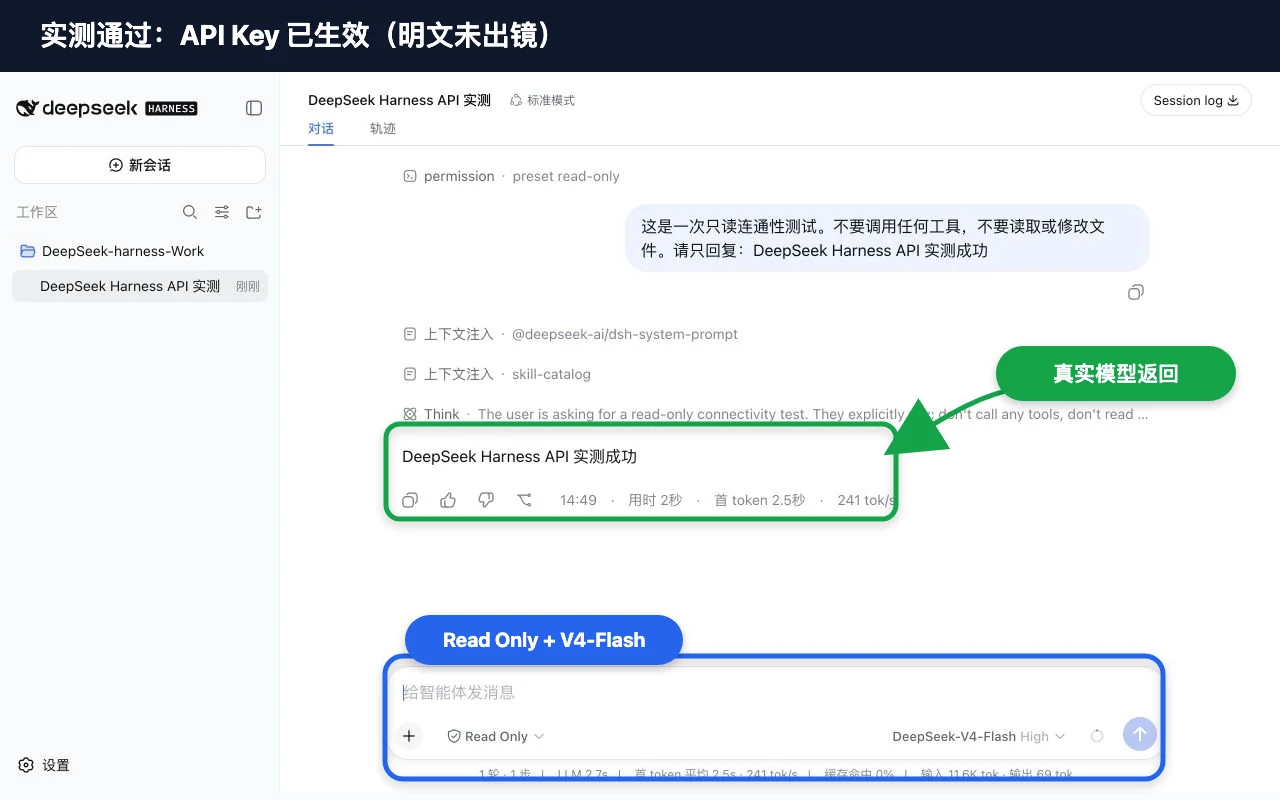The height and width of the screenshot is (800, 1280).
Task: Focus the 给智能体发消息 message input
Action: click(x=773, y=692)
